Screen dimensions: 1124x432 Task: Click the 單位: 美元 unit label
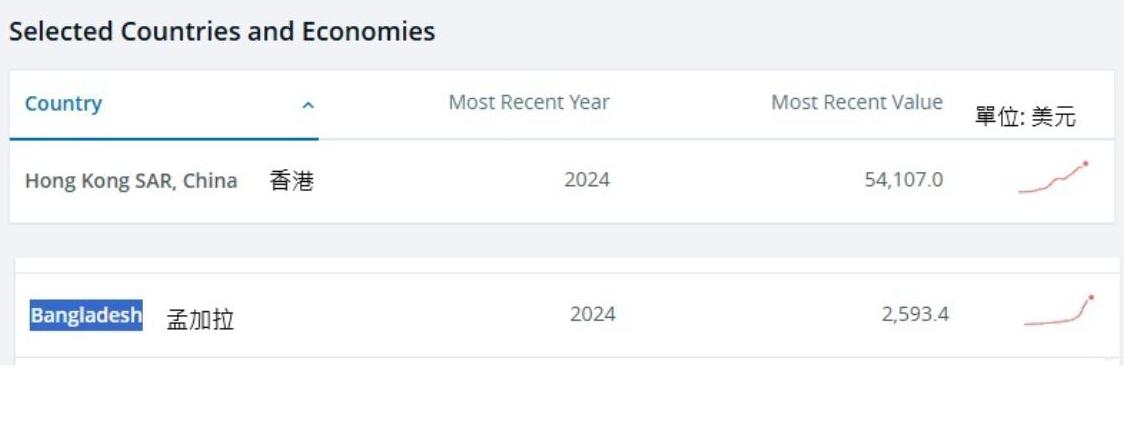(1025, 117)
